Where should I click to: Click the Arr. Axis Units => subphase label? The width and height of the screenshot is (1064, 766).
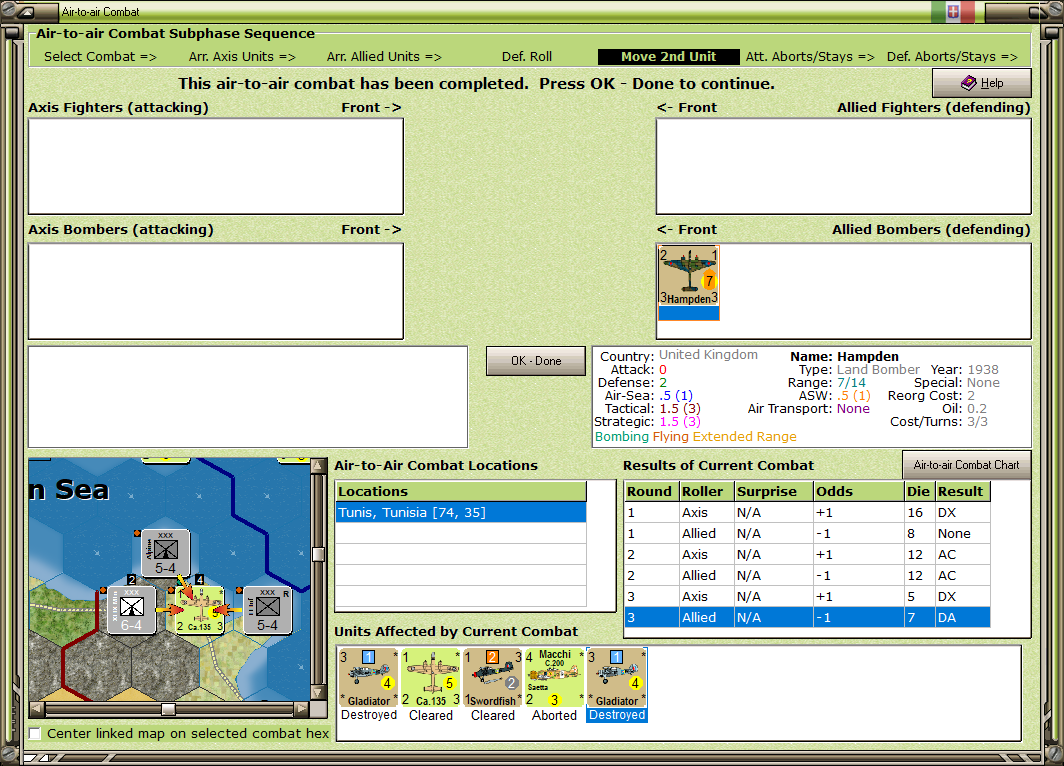pos(242,57)
